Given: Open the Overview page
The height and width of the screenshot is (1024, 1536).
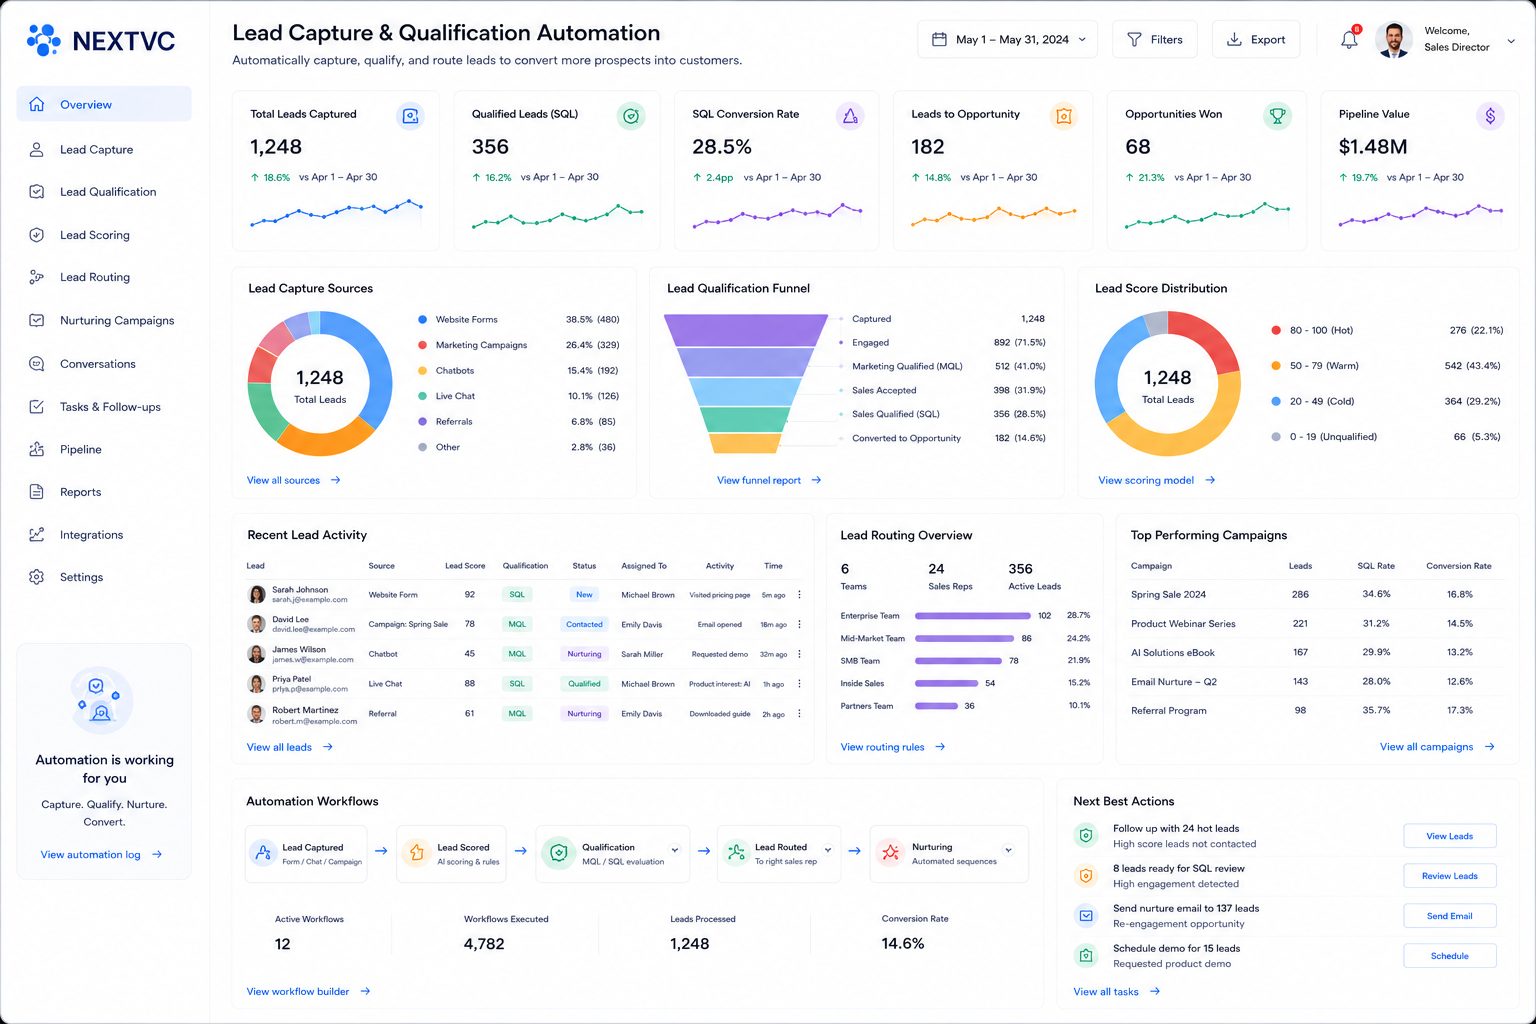Looking at the screenshot, I should pyautogui.click(x=104, y=104).
